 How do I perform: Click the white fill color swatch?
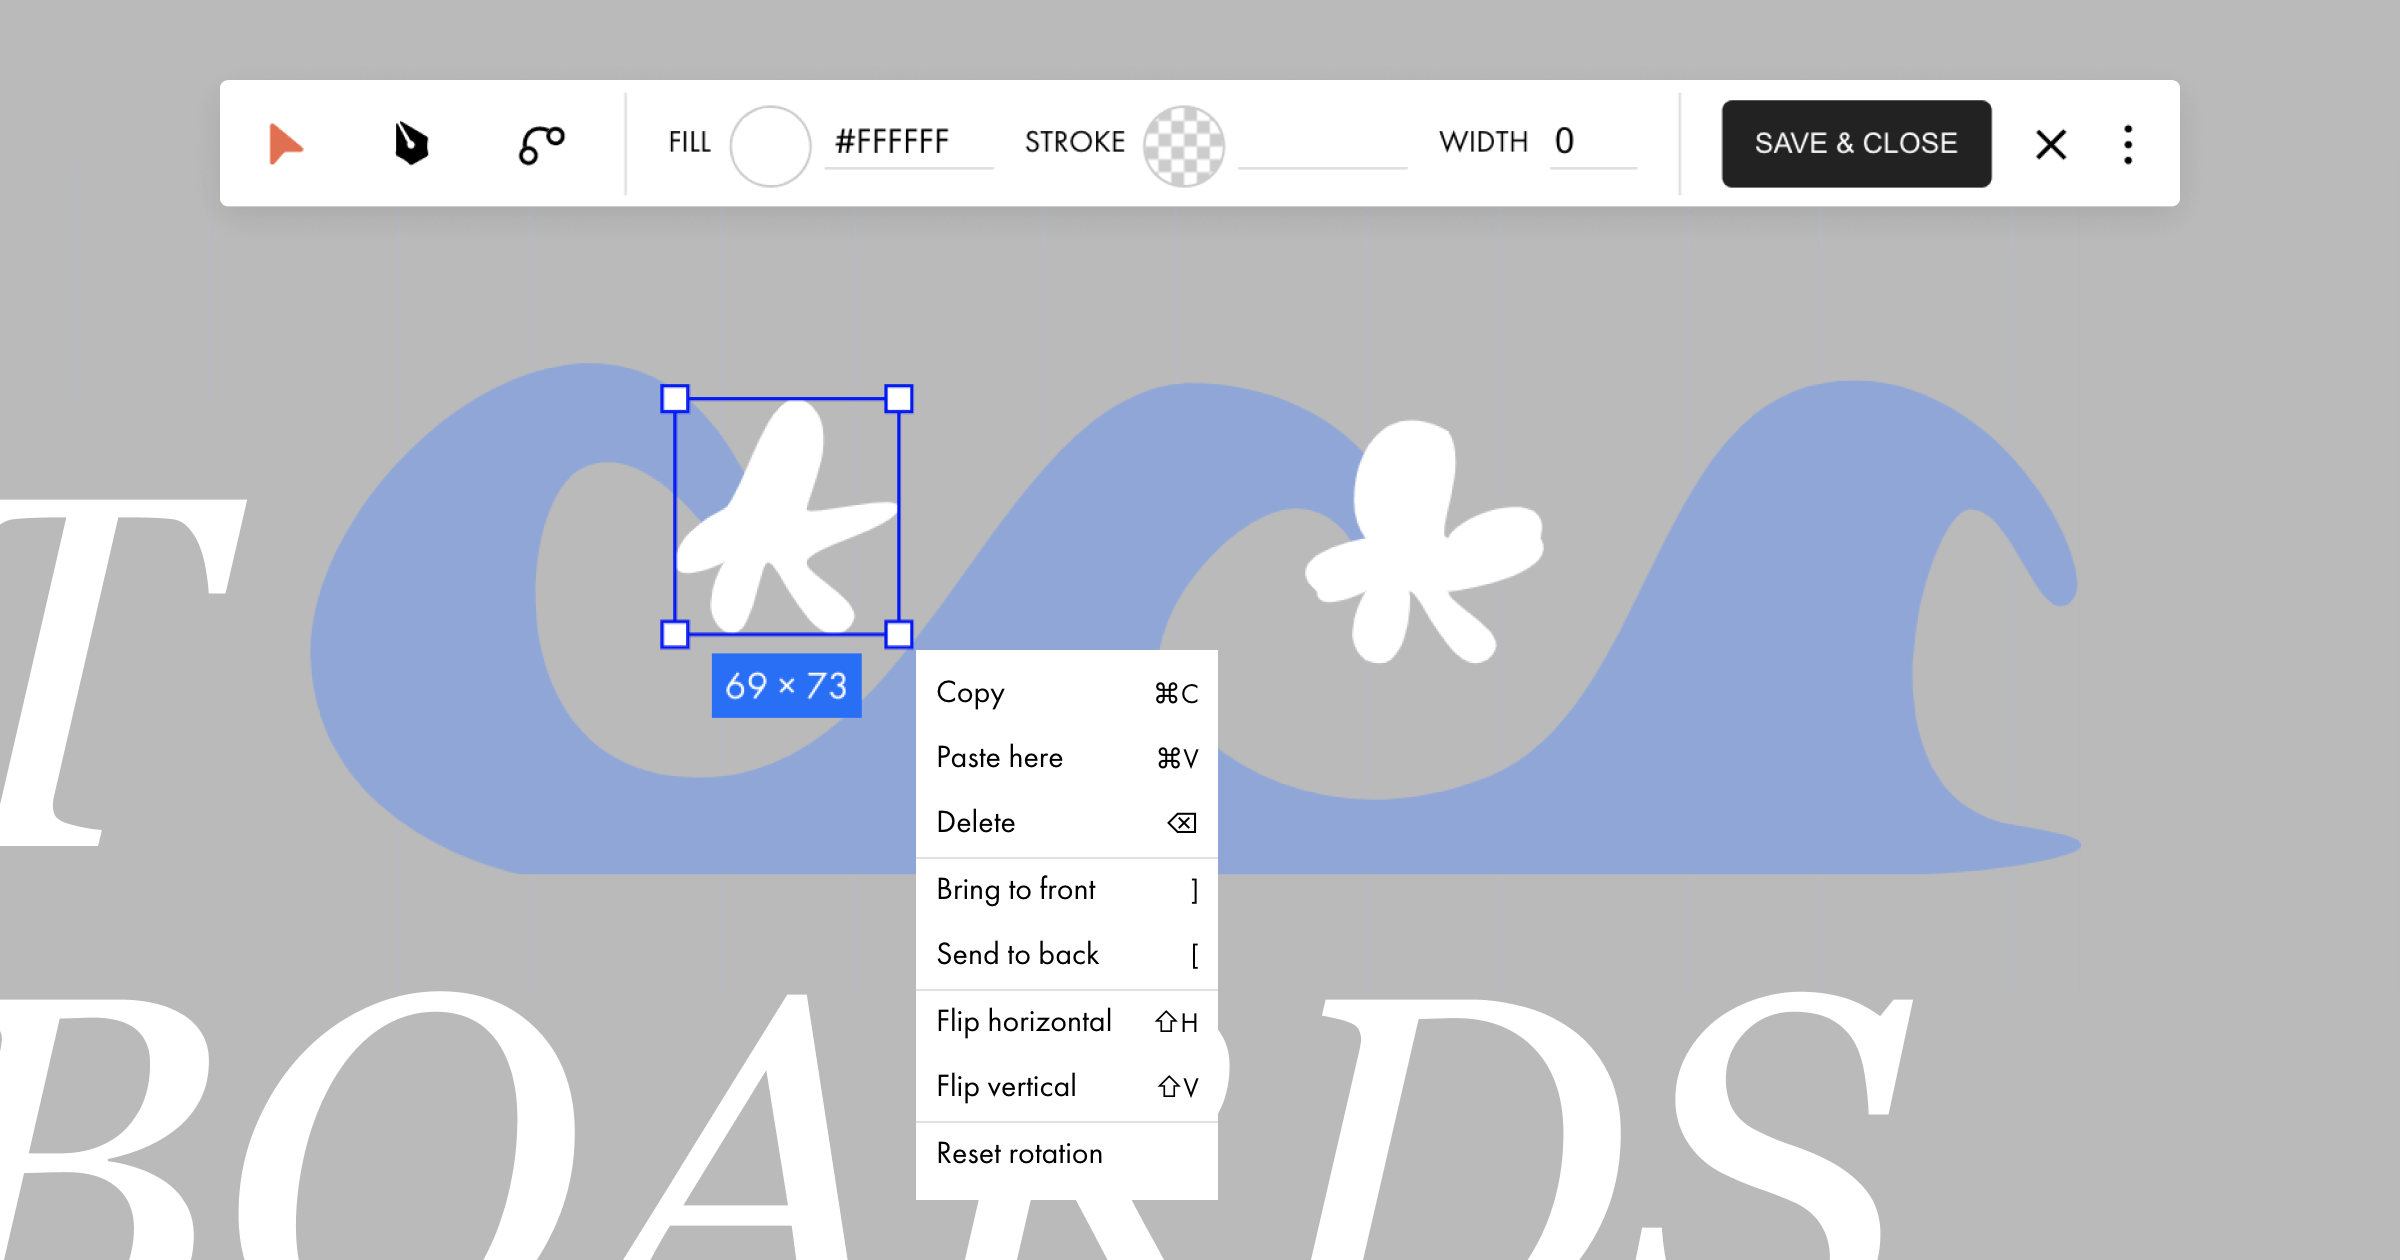[x=769, y=145]
